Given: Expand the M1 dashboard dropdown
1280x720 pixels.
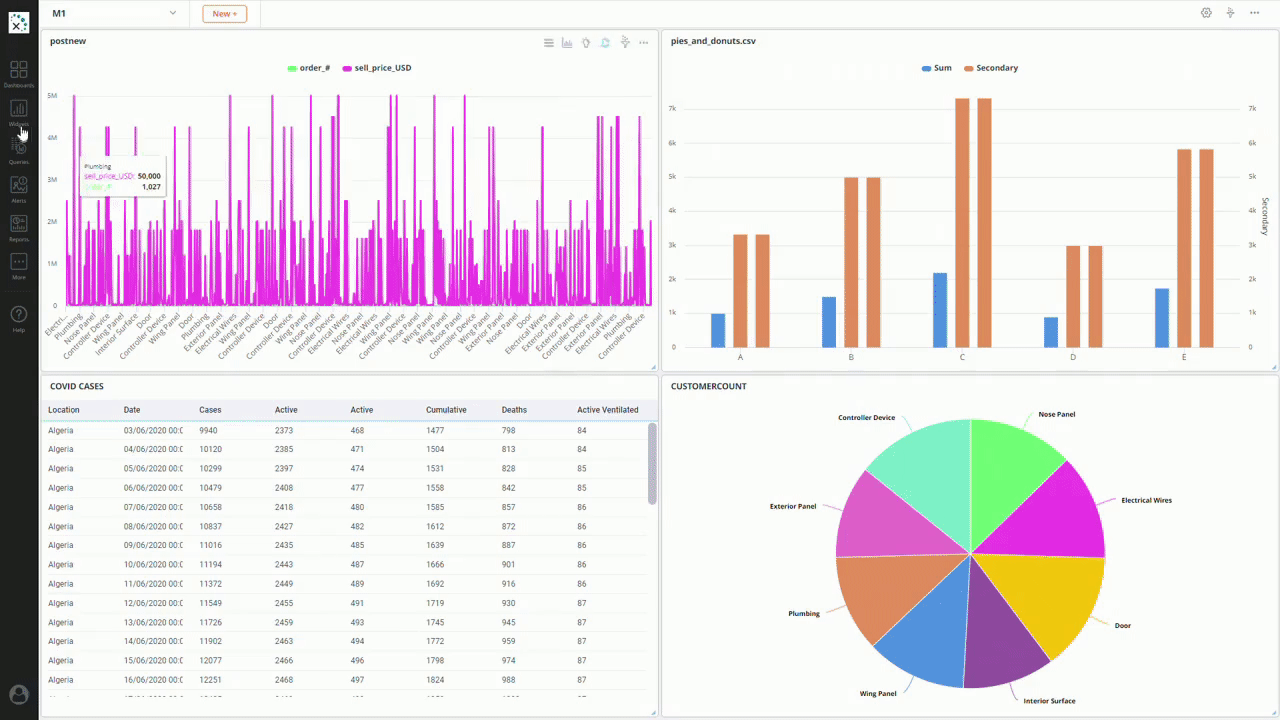Looking at the screenshot, I should click(x=173, y=13).
